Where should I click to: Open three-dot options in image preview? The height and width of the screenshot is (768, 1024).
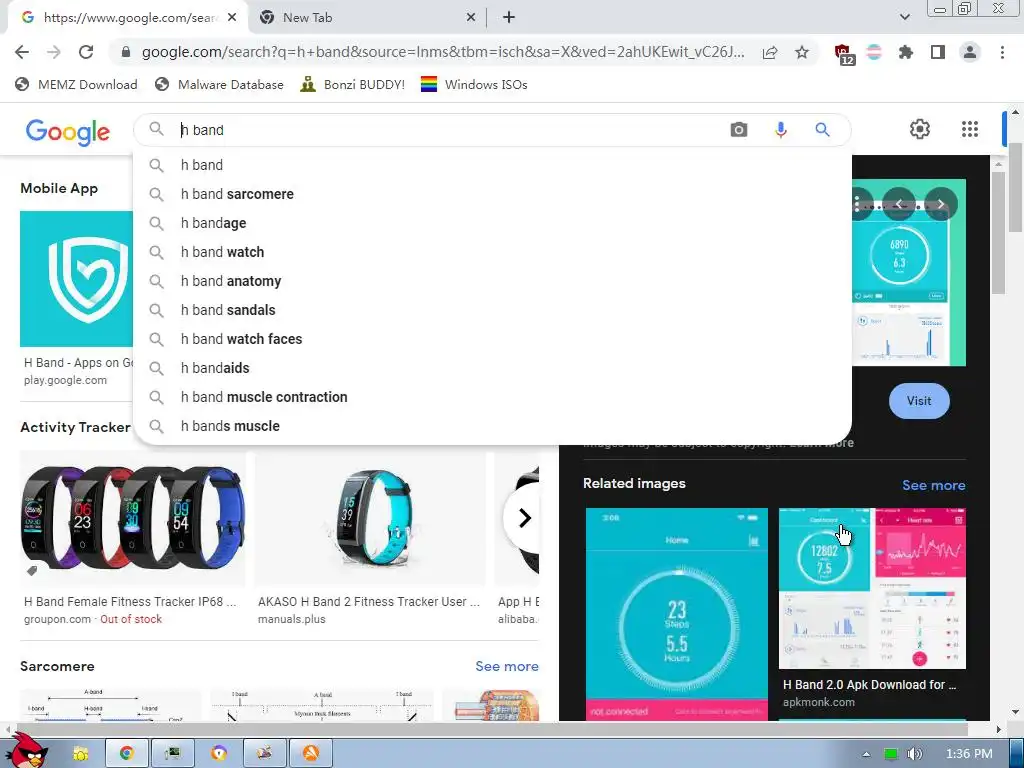click(858, 204)
